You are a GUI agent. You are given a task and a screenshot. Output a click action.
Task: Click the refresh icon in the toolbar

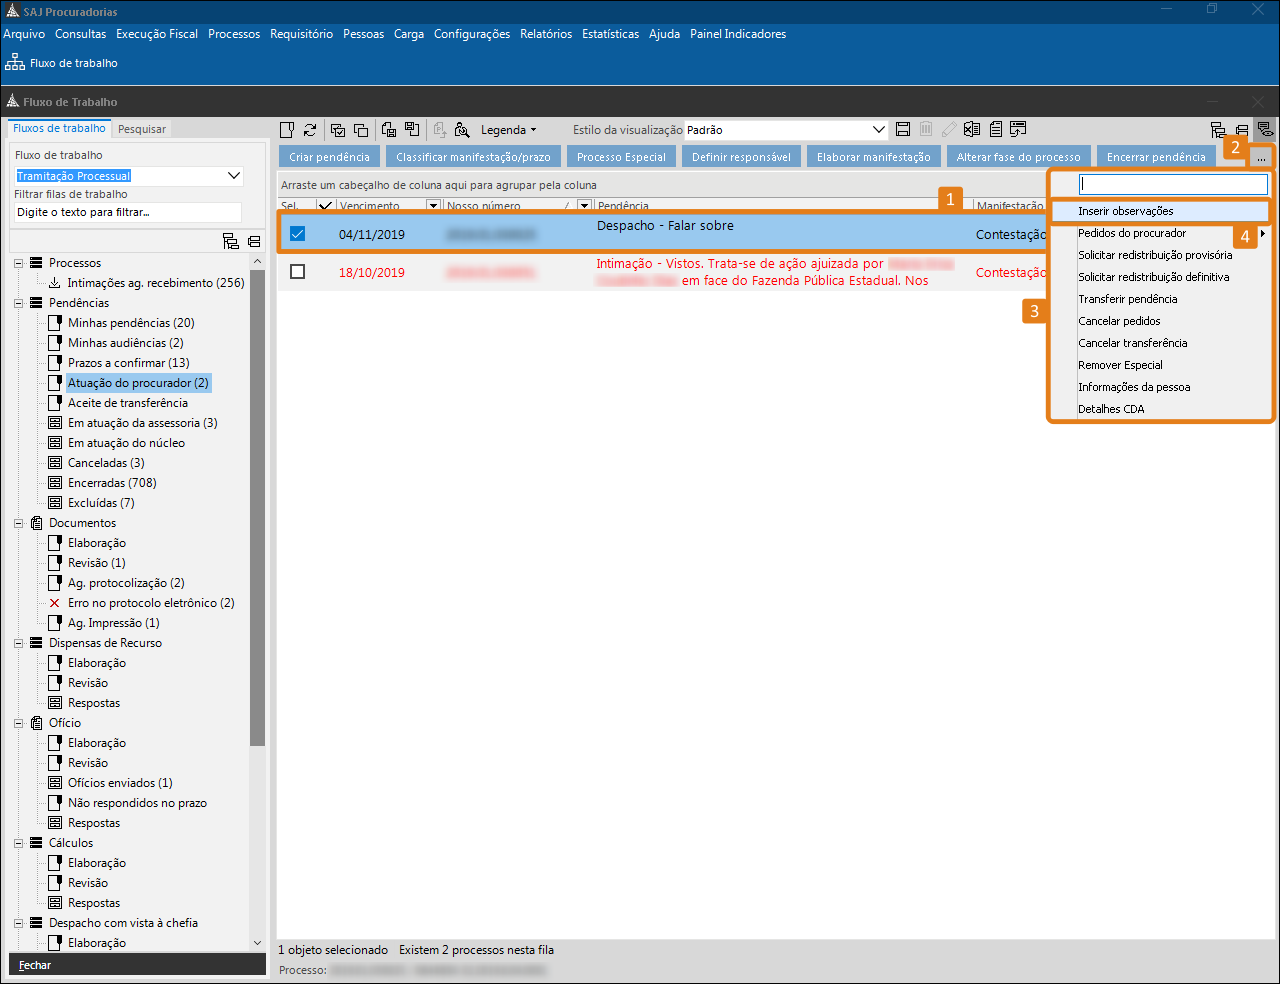pyautogui.click(x=310, y=130)
